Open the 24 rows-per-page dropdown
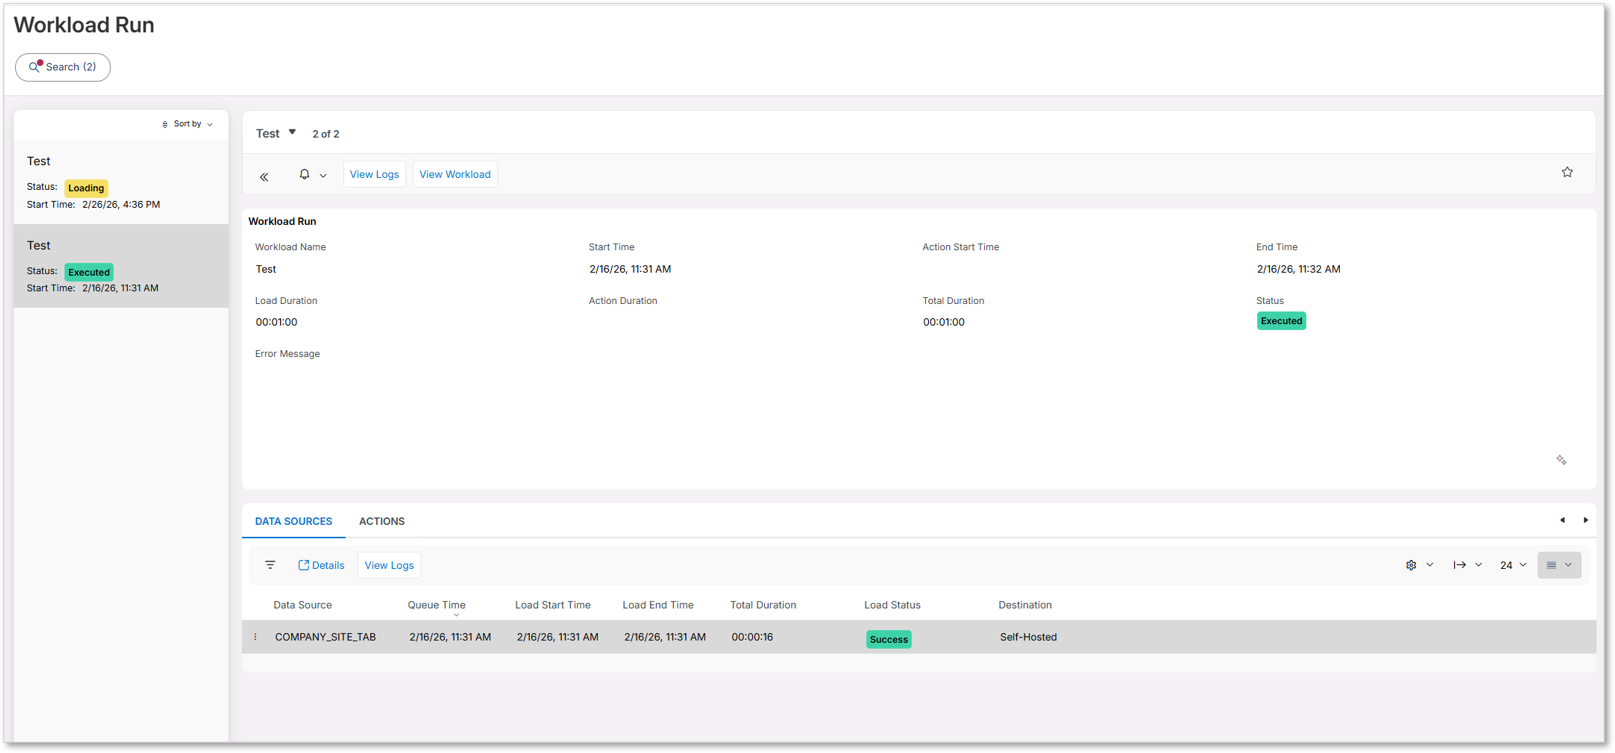This screenshot has height=753, width=1615. (x=1513, y=565)
